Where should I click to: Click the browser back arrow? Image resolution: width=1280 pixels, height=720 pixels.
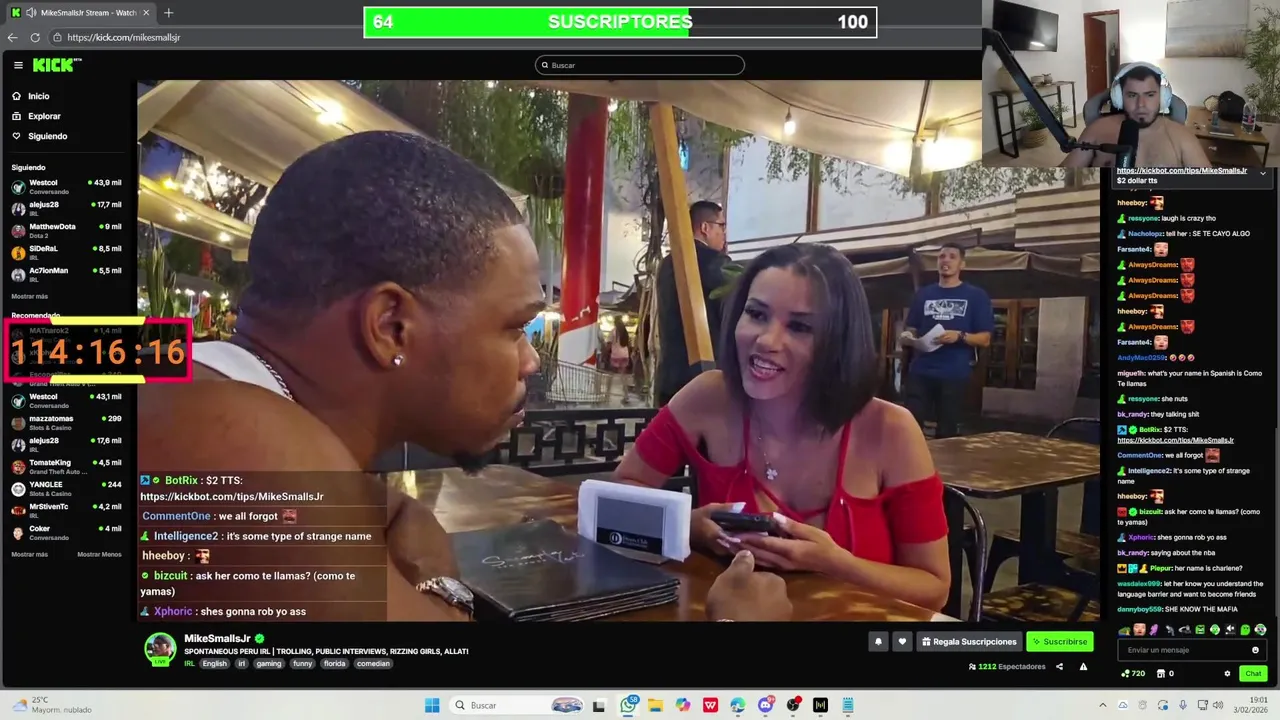[x=12, y=37]
